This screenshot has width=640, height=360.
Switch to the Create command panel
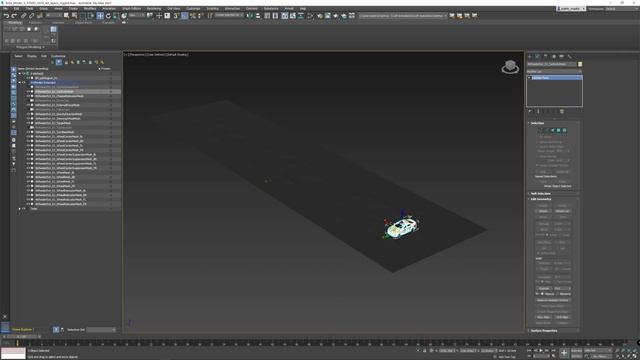point(530,56)
